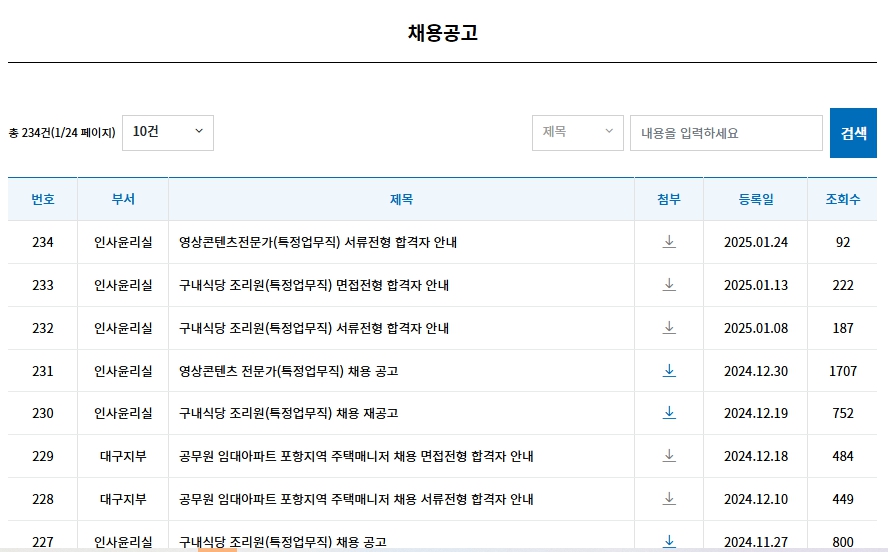Open 구내식당 조리원 서류전형 합격자 안내 post
The image size is (888, 552).
[314, 328]
